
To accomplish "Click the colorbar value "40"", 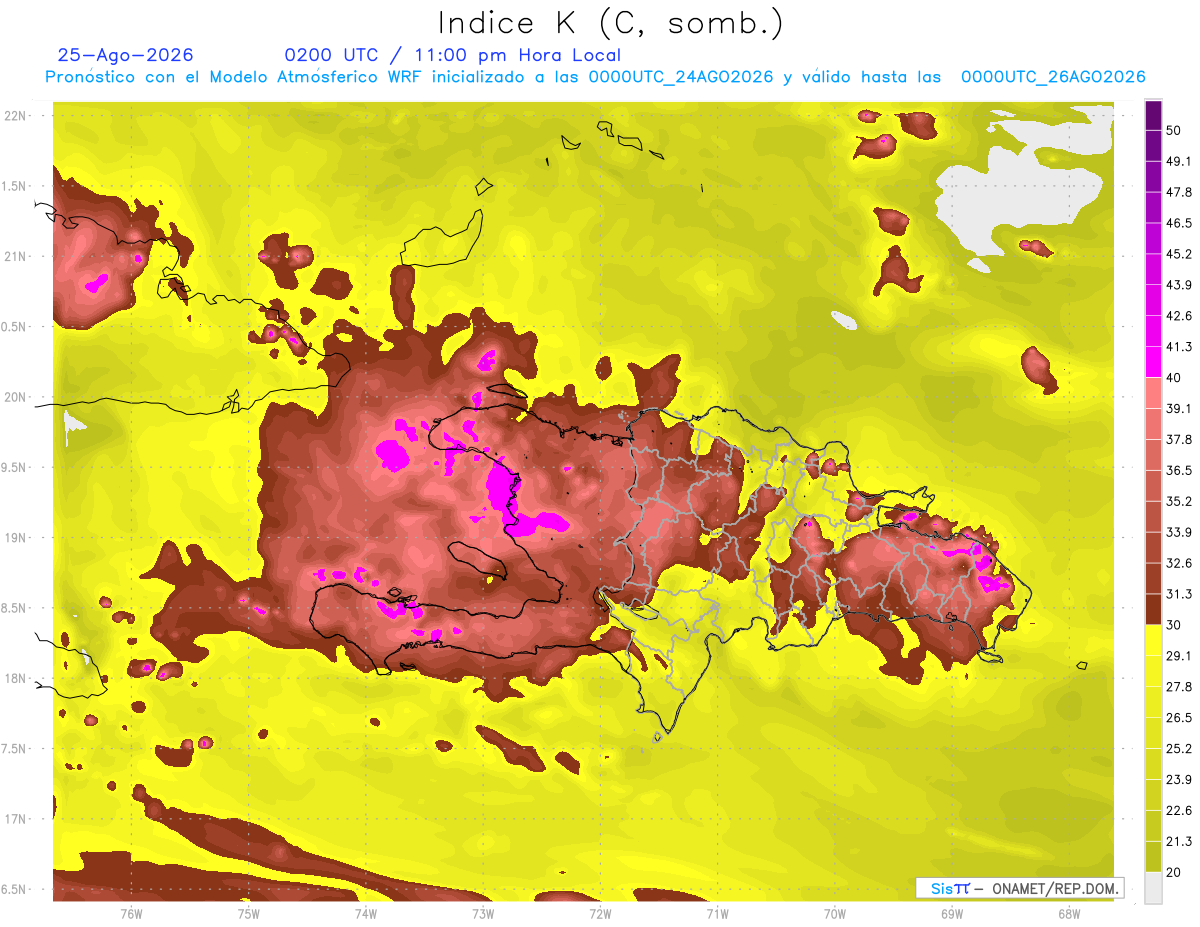I will tap(1174, 378).
